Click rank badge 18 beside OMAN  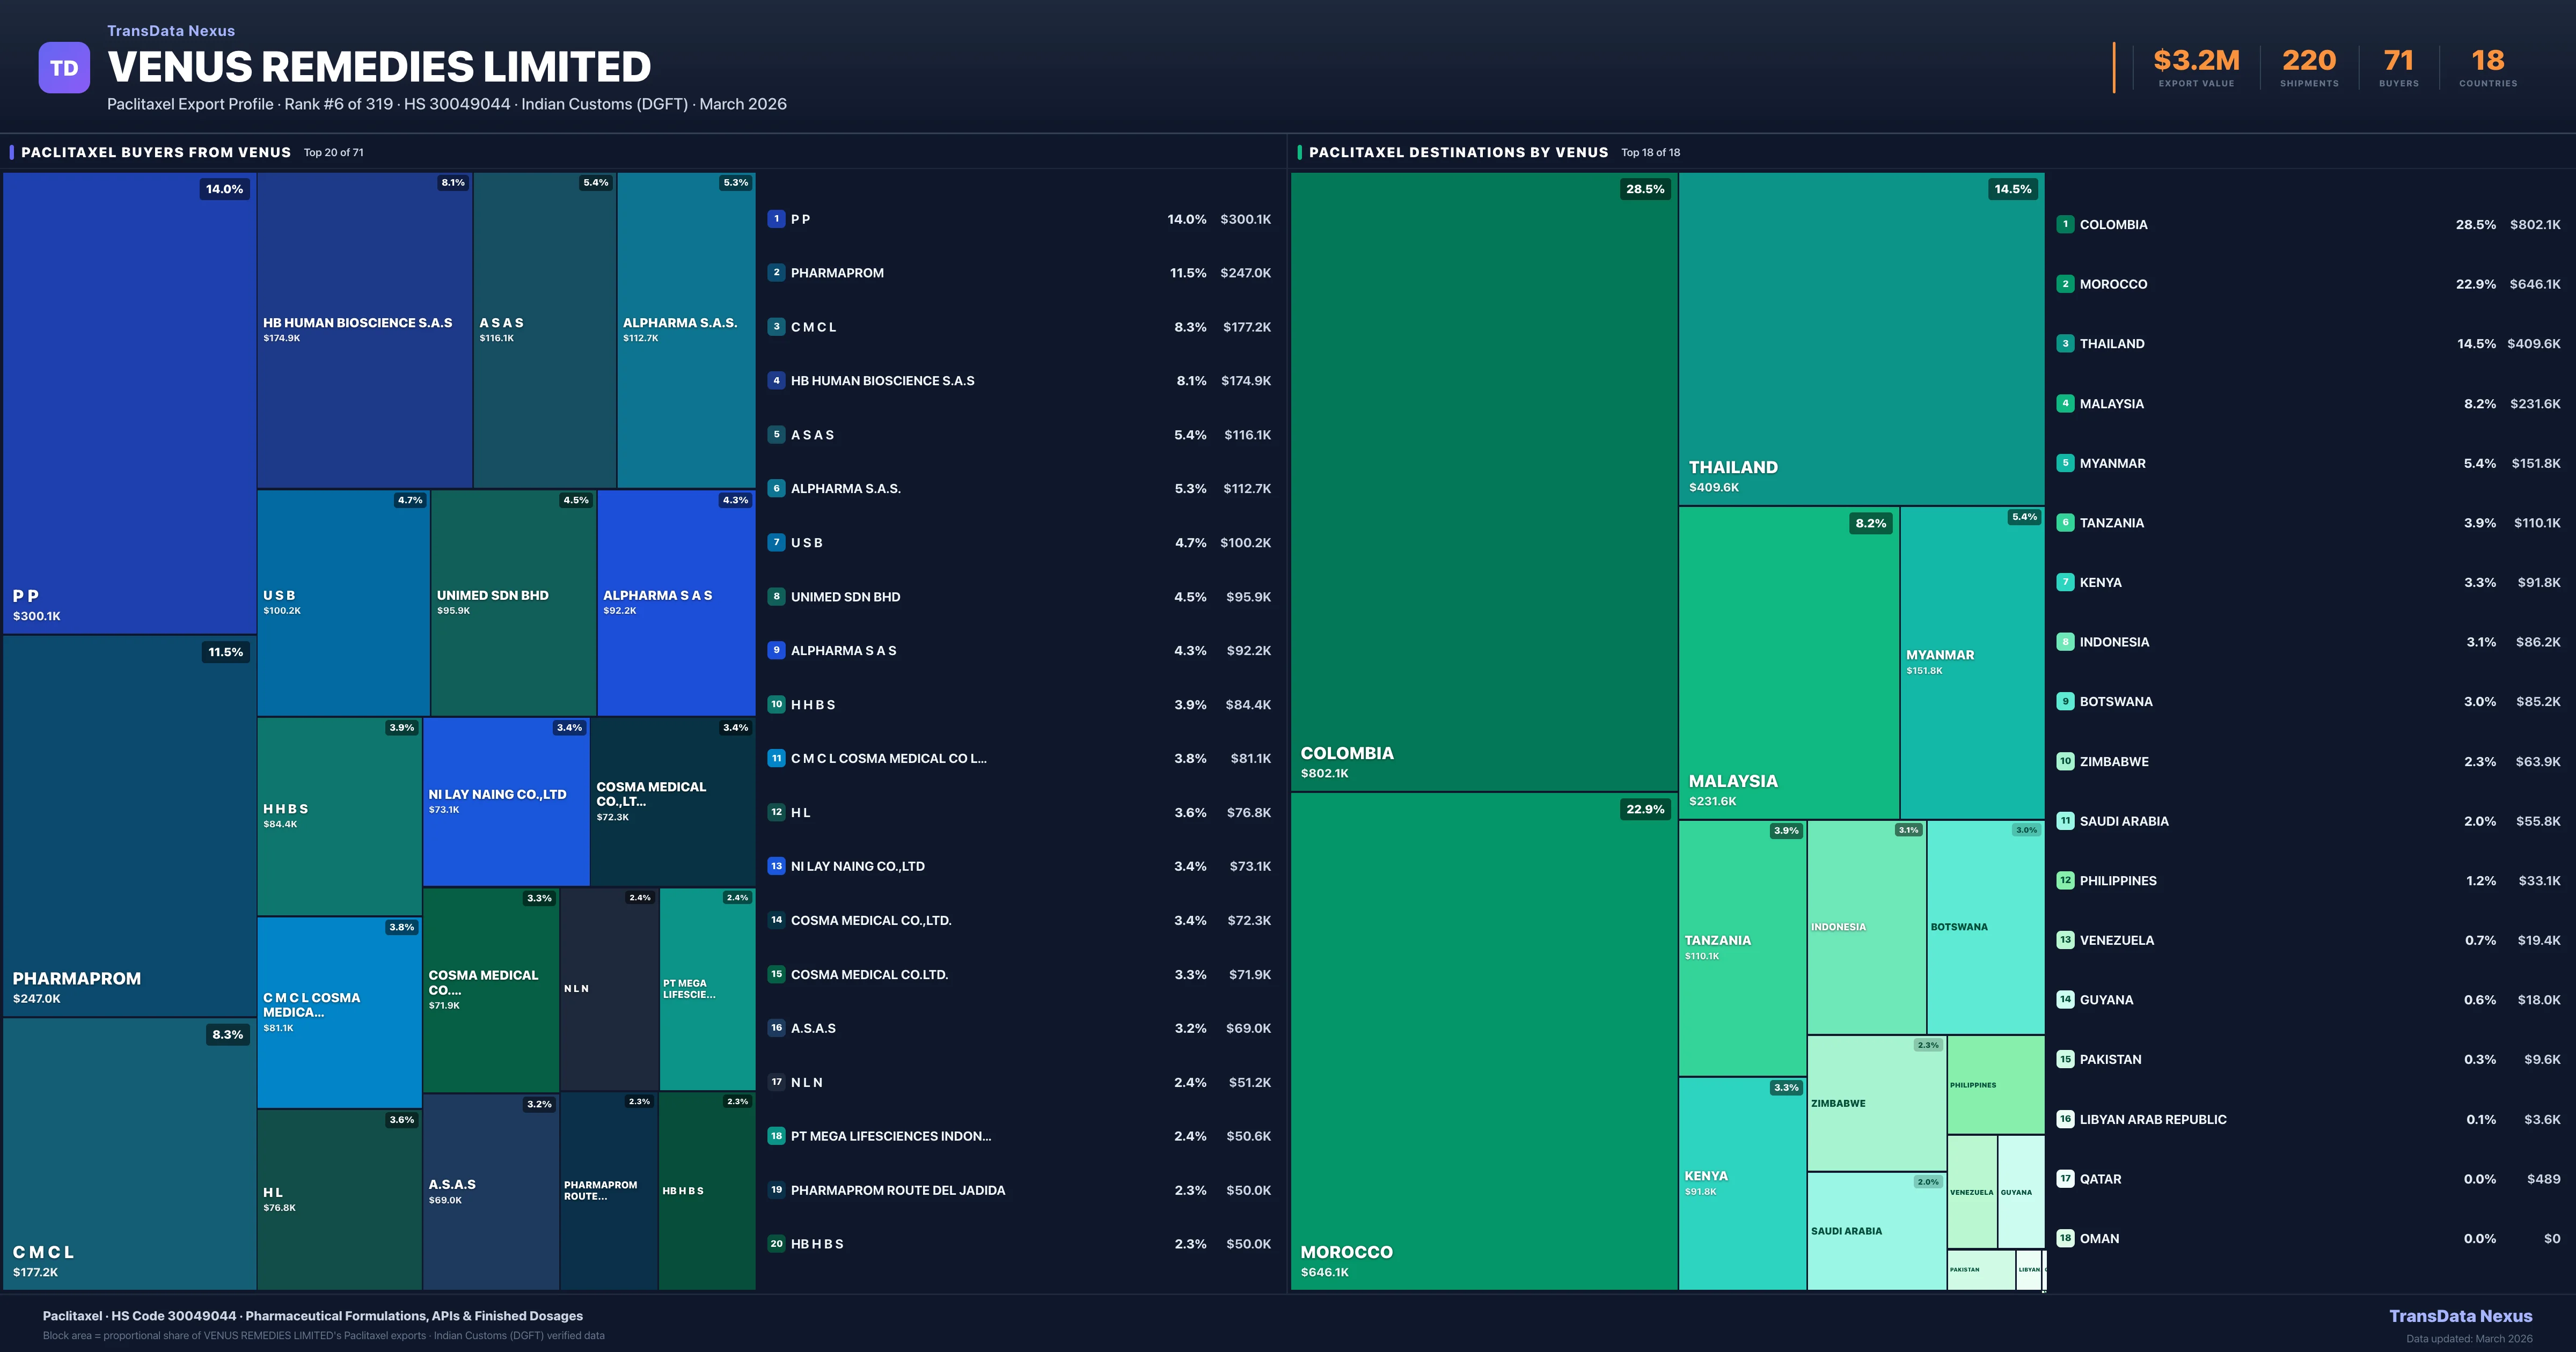(2065, 1238)
